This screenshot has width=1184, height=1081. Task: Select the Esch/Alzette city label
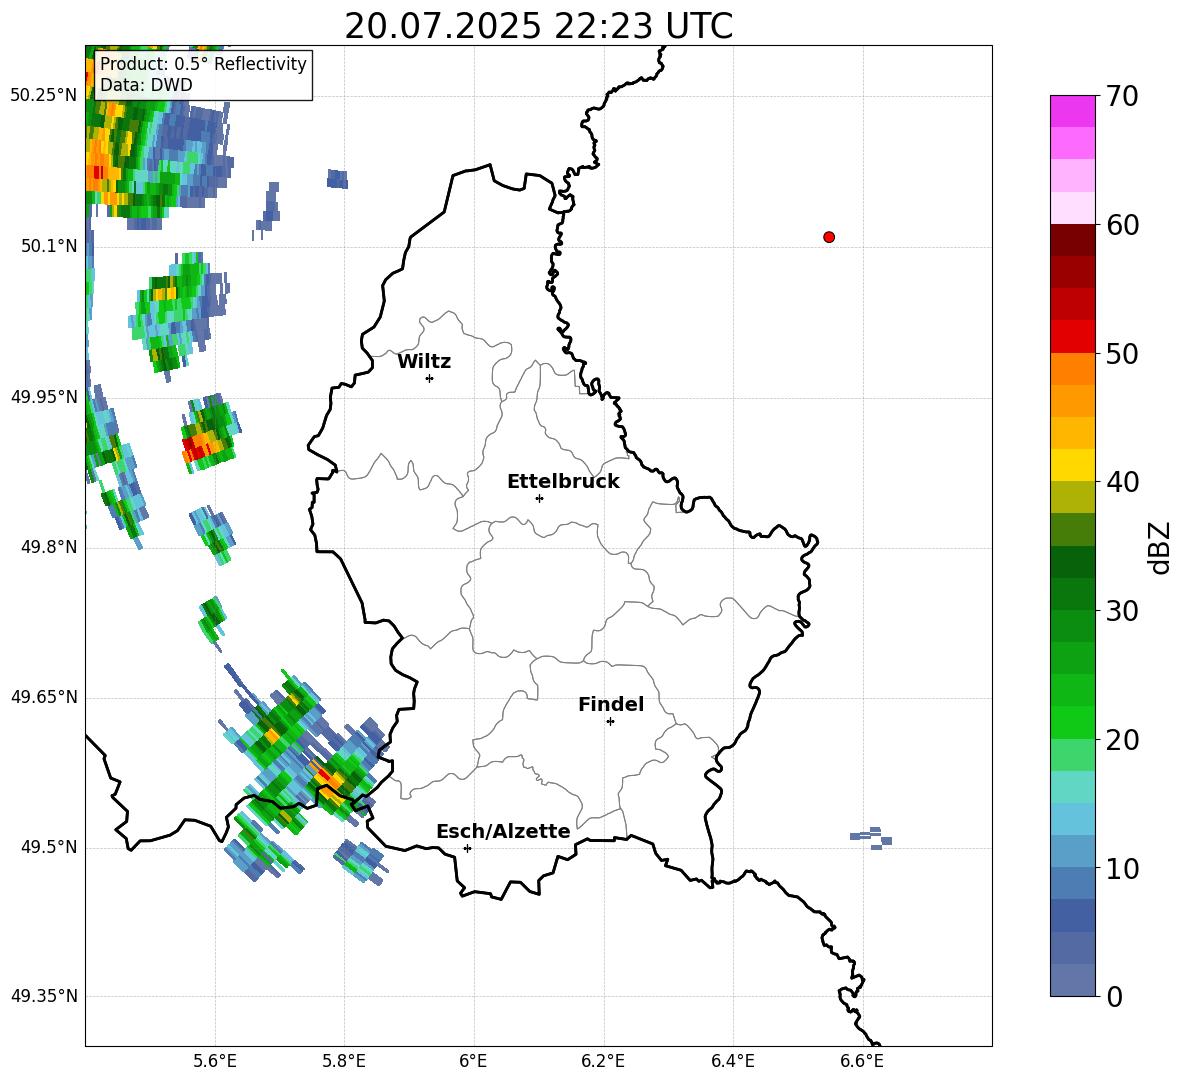[503, 831]
